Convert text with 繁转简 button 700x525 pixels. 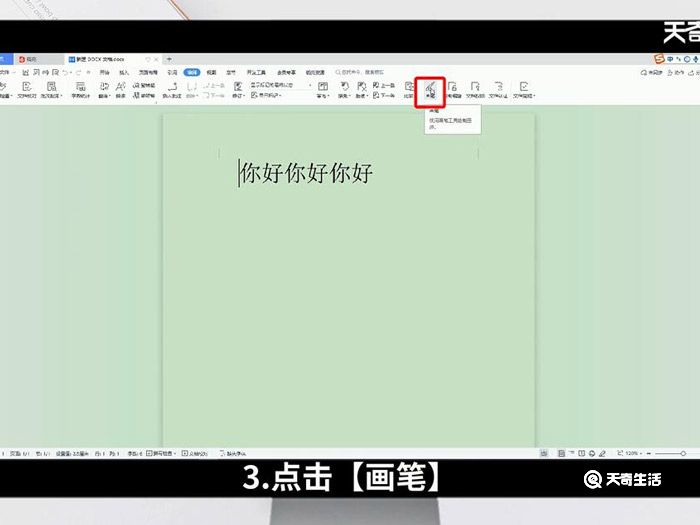tap(144, 85)
